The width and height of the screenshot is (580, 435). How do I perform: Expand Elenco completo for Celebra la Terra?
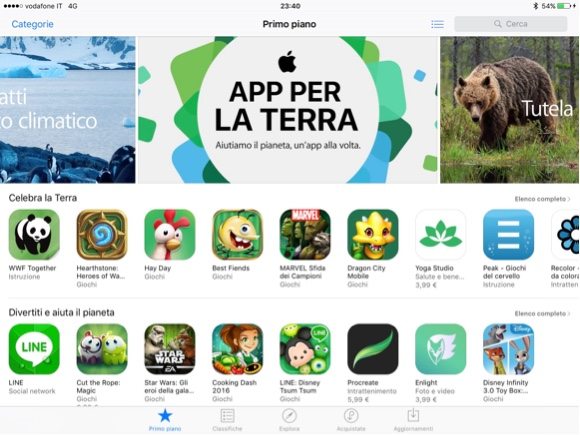point(542,199)
